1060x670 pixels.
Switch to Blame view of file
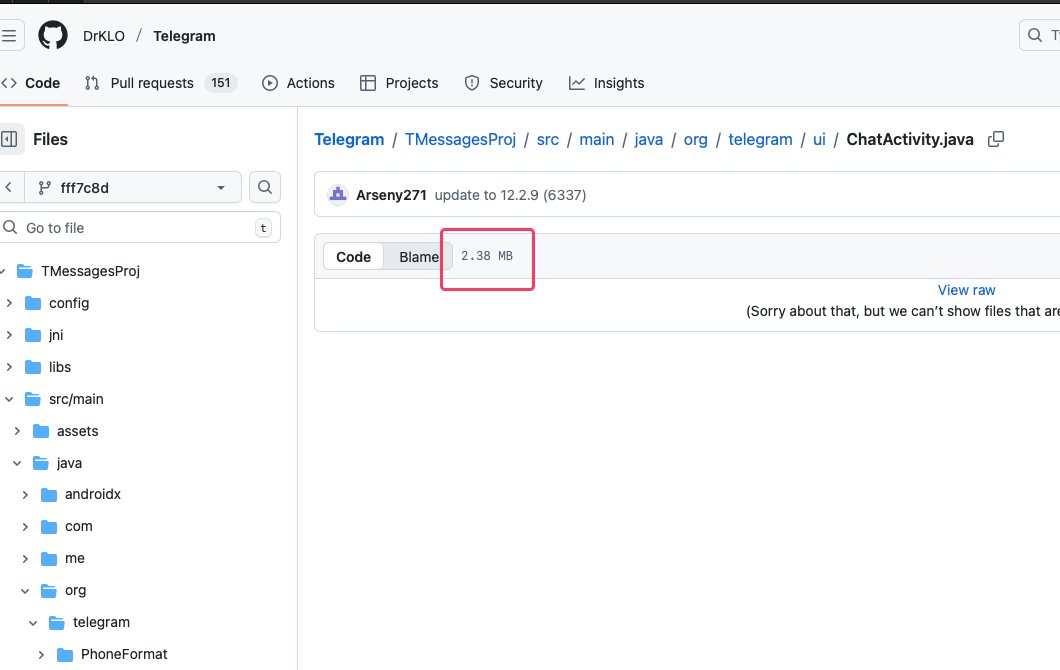click(418, 257)
